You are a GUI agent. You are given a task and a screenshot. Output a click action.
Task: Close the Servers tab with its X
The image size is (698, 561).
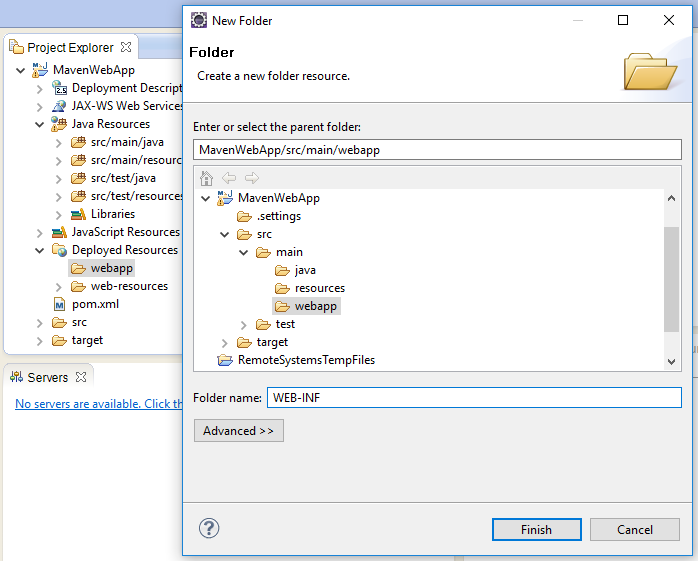tap(81, 377)
